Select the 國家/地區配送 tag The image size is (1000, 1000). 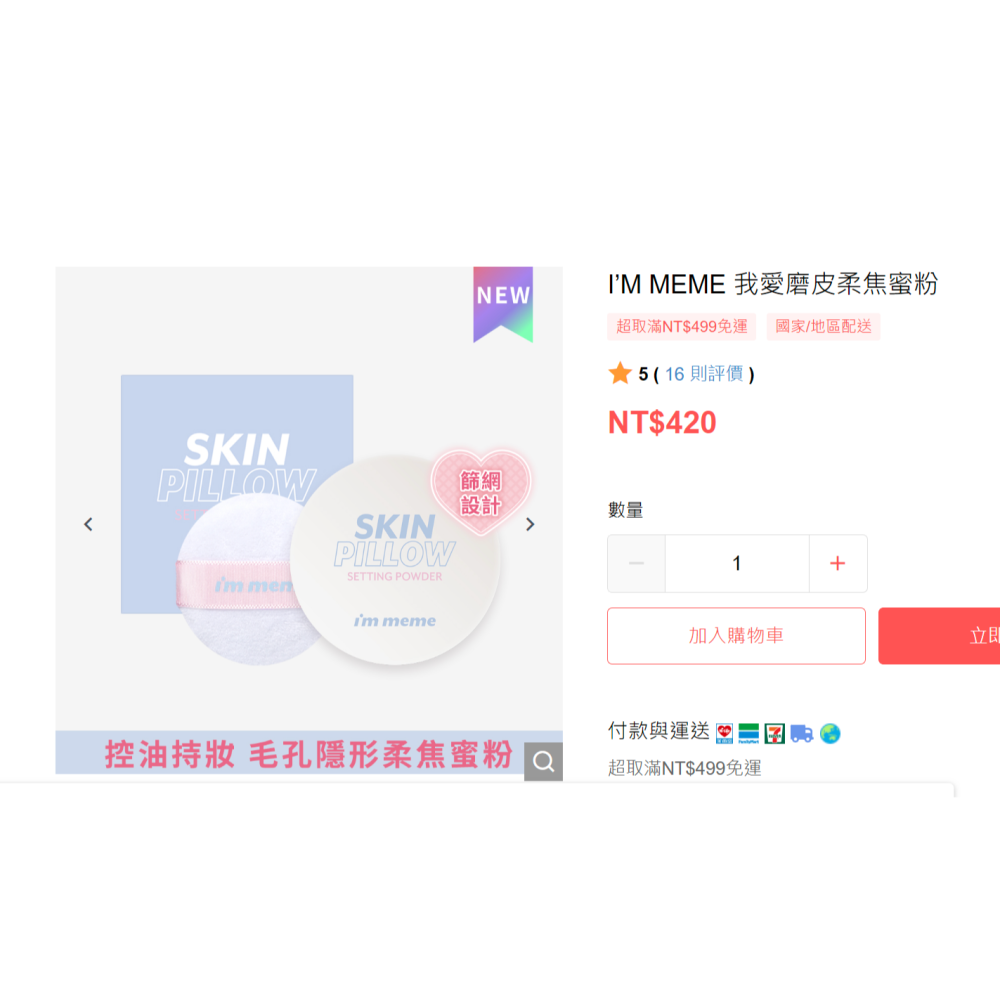(823, 327)
